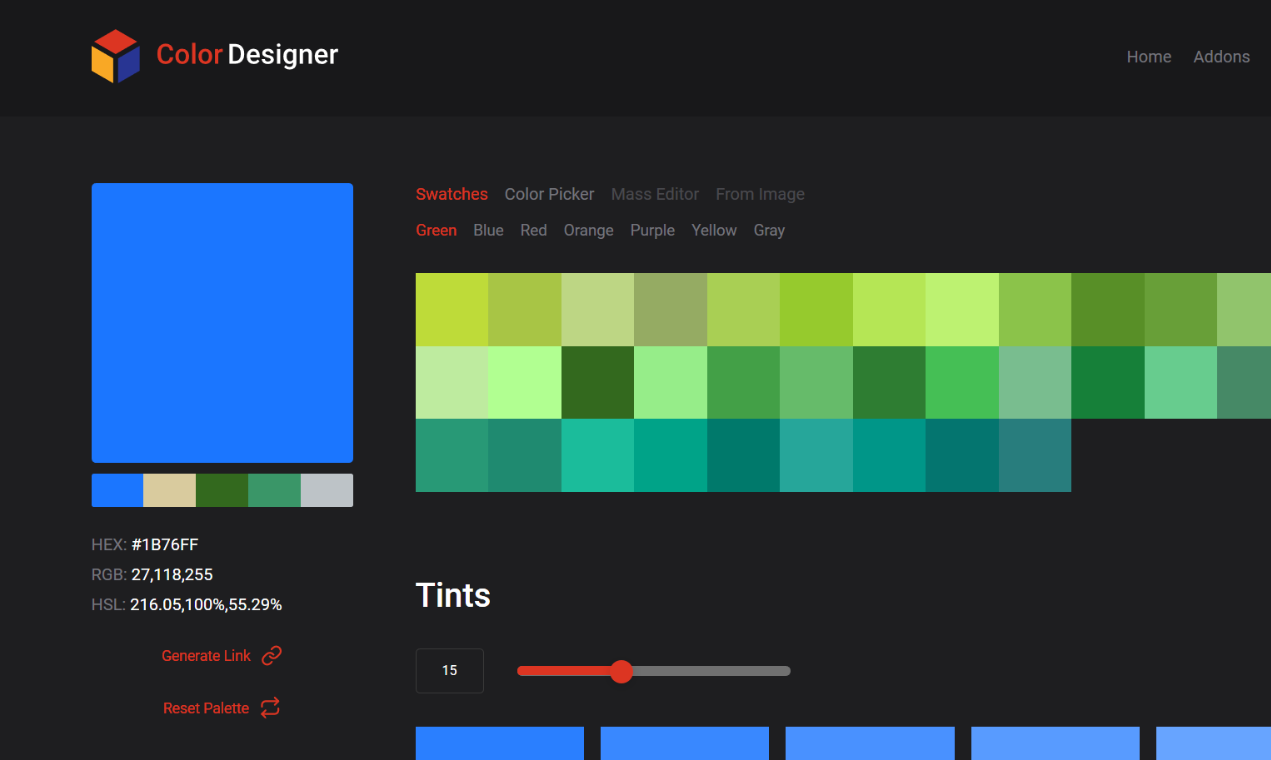1271x760 pixels.
Task: Click the chain link icon beside Generate Link
Action: pos(271,655)
